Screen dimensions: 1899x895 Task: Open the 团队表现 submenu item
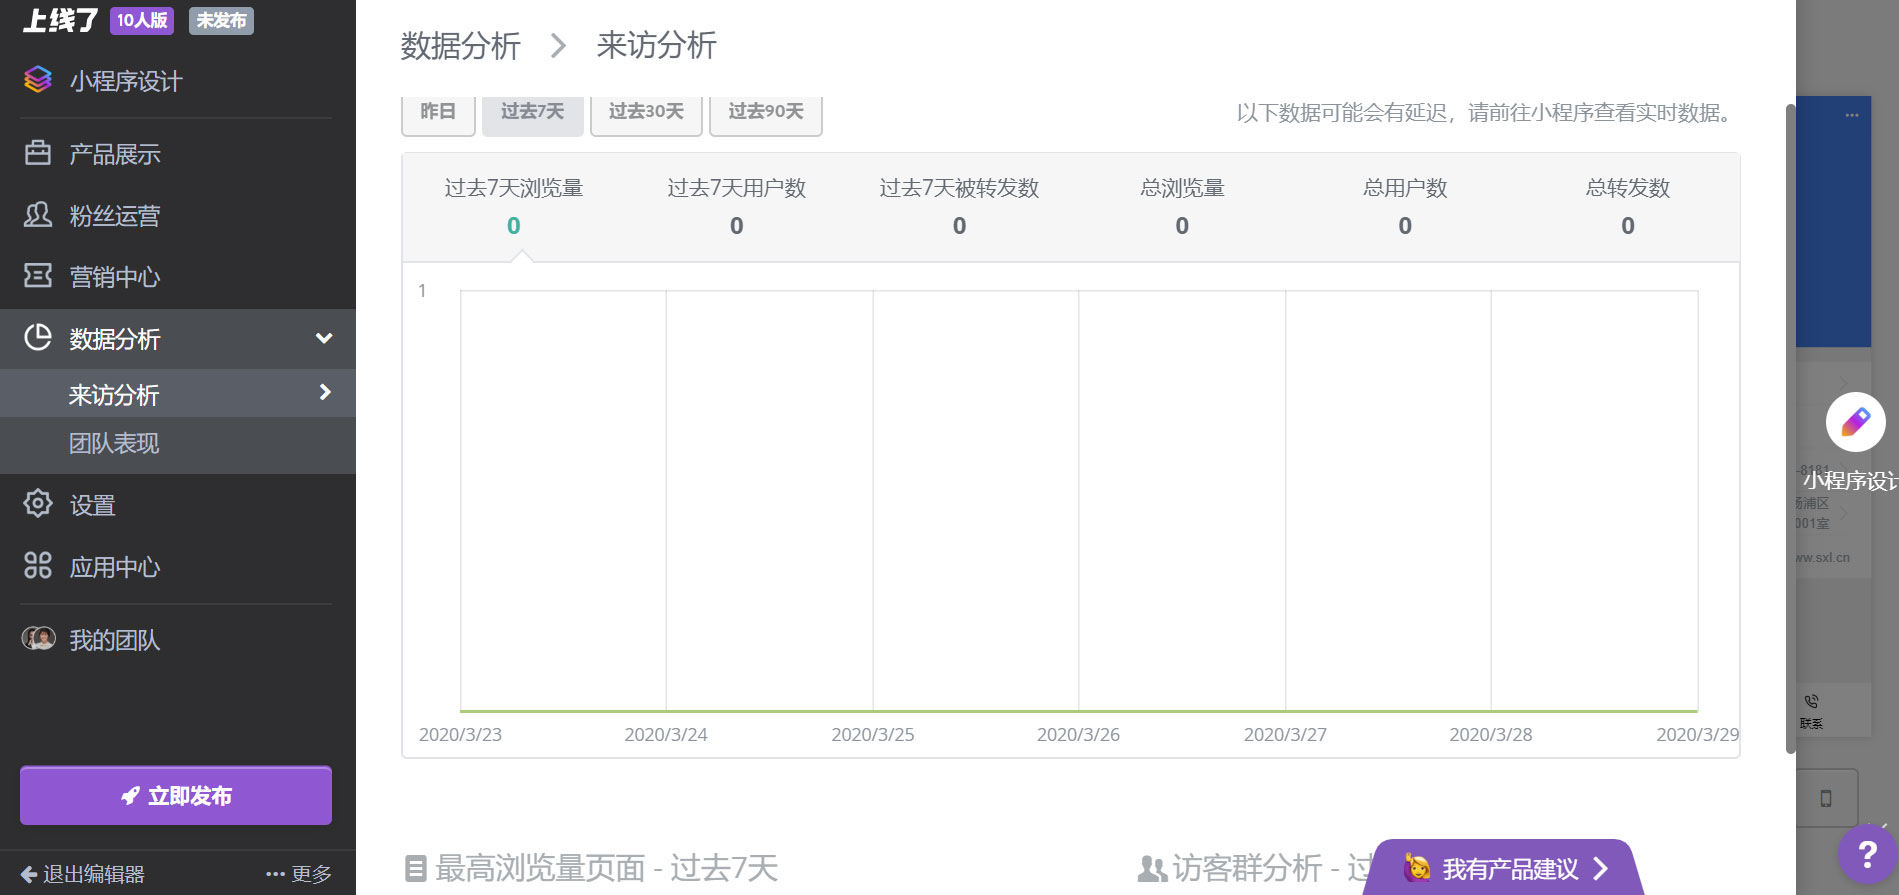(114, 443)
